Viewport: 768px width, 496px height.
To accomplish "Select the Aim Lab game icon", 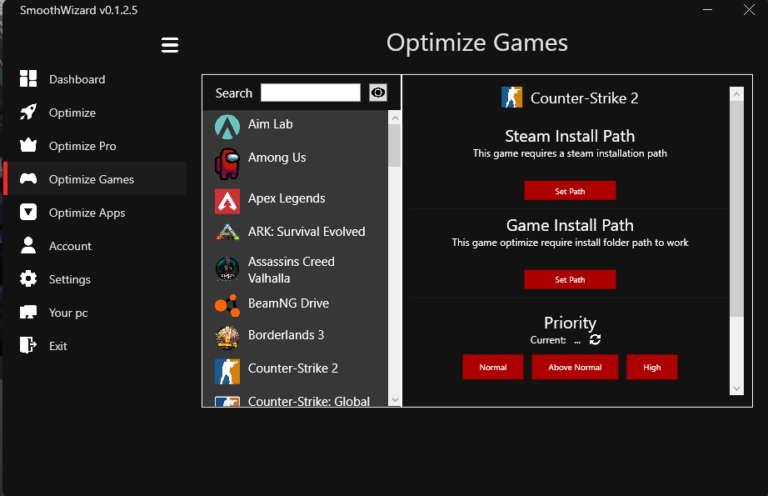I will click(227, 126).
